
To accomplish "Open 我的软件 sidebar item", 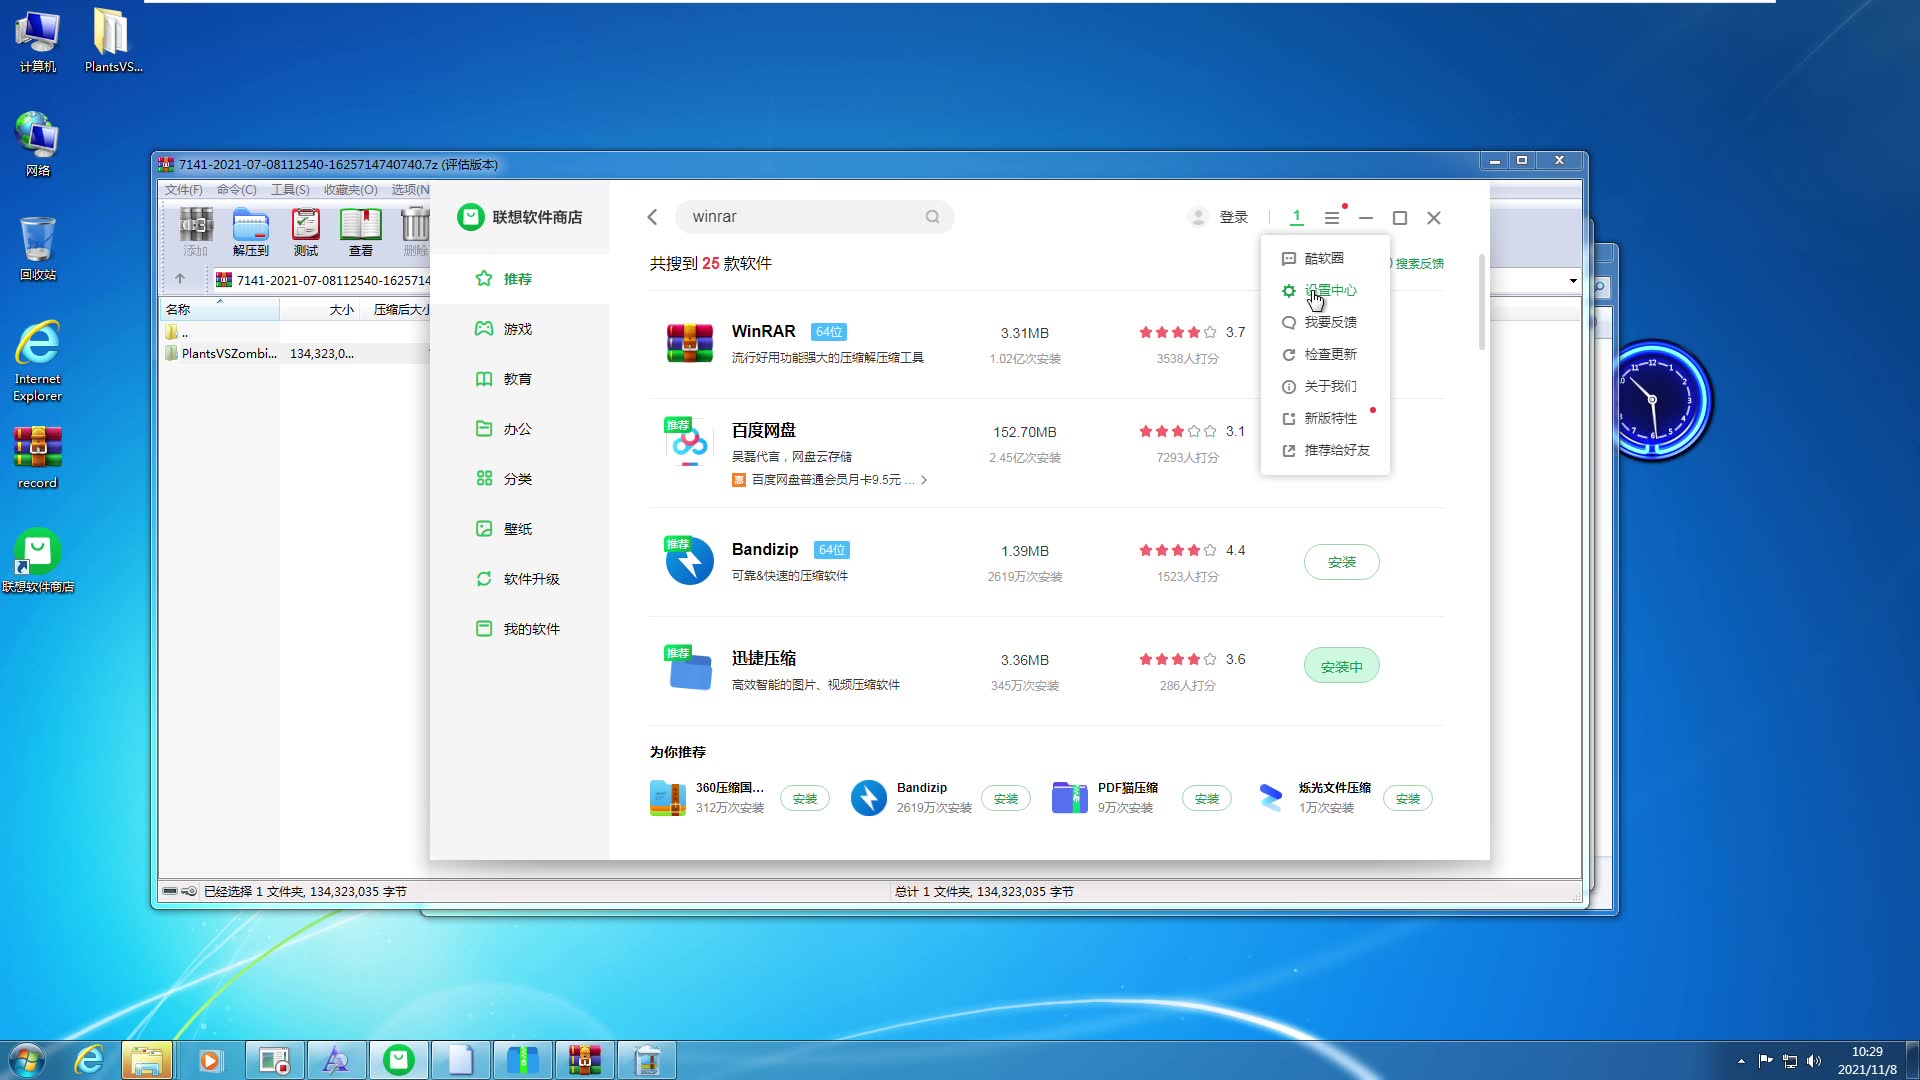I will [x=519, y=629].
